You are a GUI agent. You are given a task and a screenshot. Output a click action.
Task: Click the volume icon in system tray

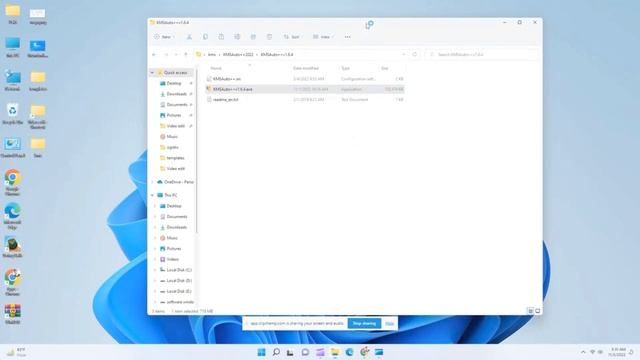pos(600,352)
